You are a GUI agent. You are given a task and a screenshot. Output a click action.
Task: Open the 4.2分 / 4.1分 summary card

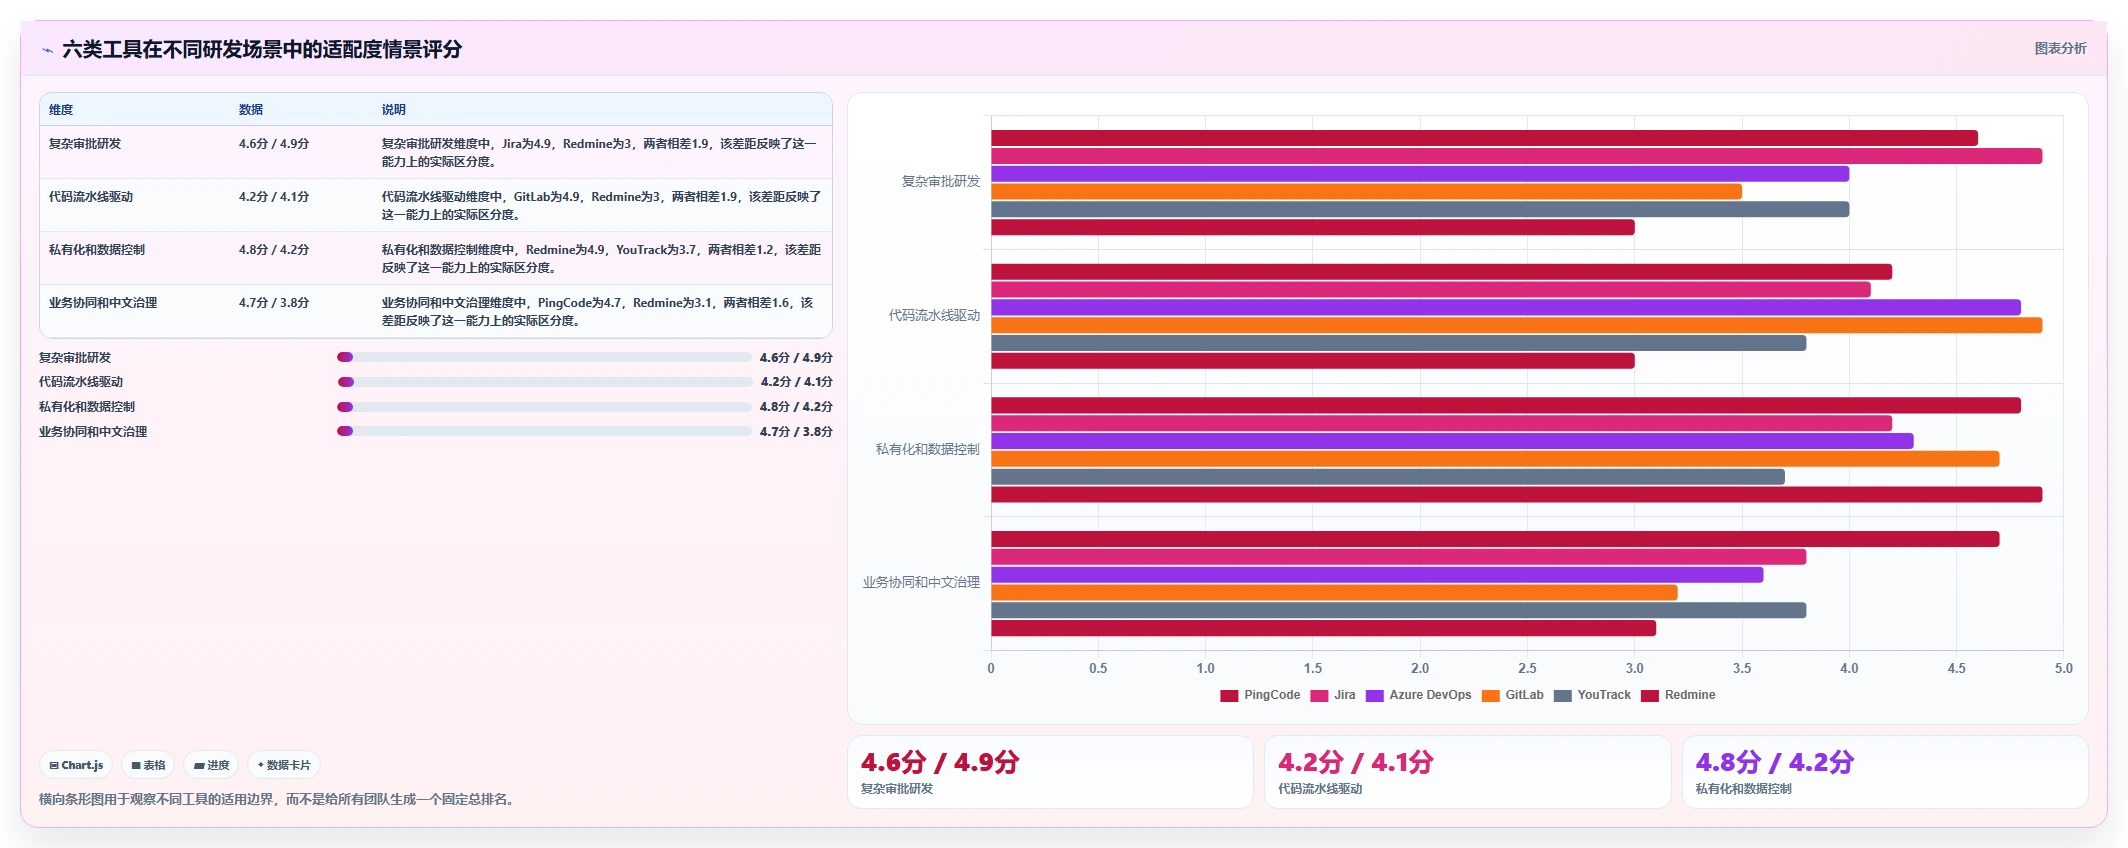click(x=1467, y=772)
